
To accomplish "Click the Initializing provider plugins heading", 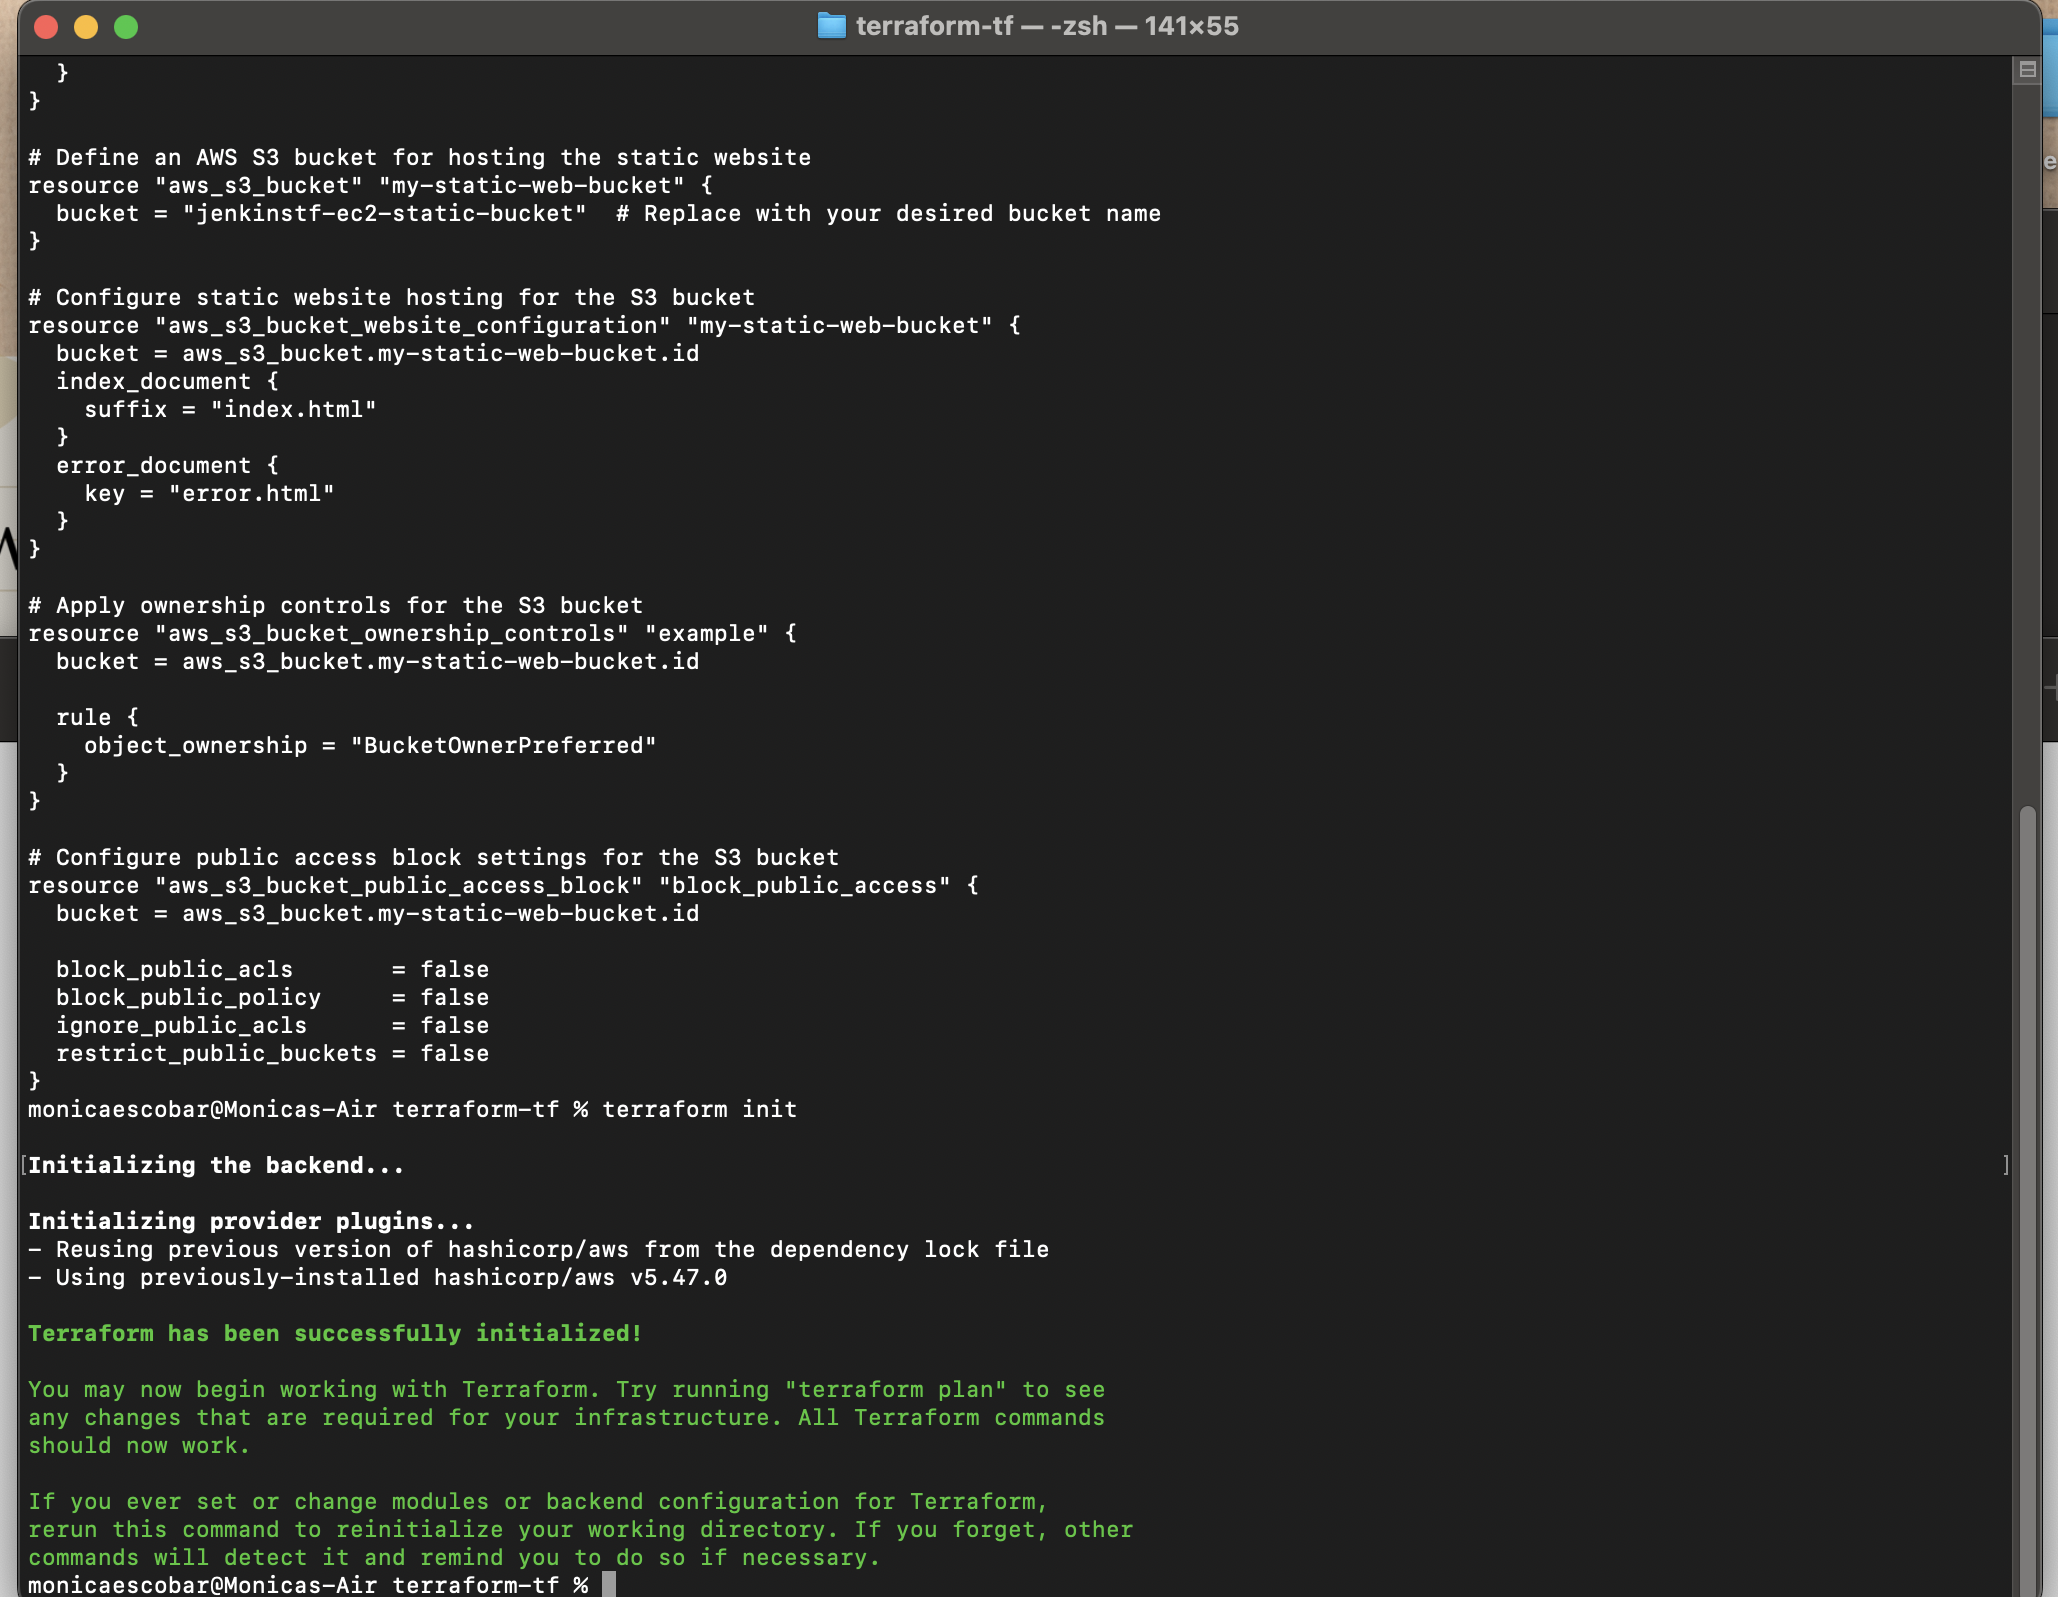I will pos(250,1221).
